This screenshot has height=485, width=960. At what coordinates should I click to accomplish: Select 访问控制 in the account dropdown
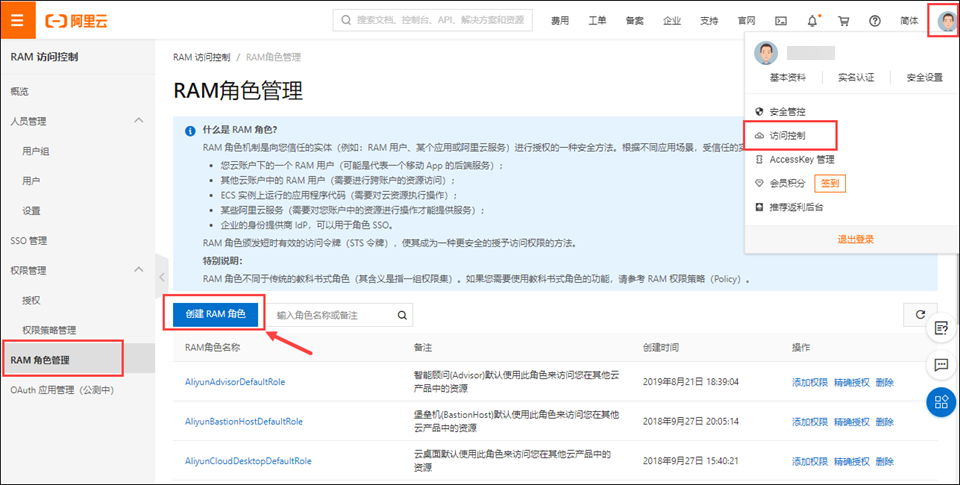[788, 135]
